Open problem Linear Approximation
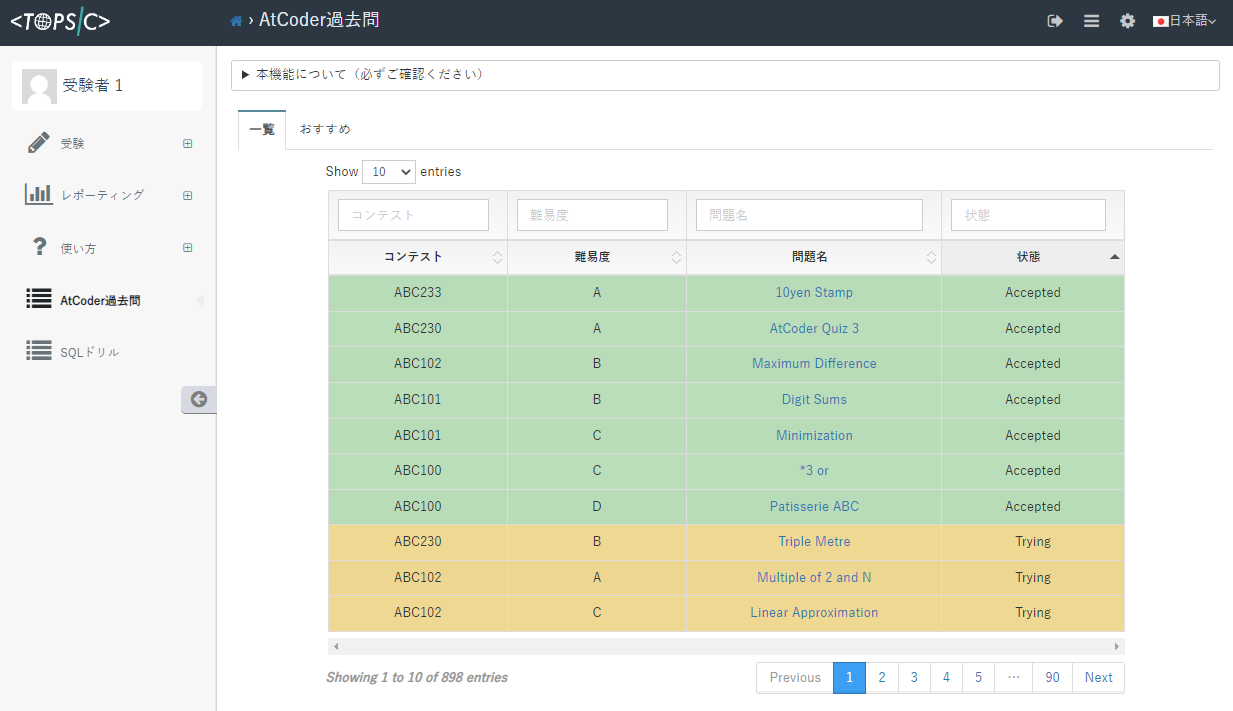1233x711 pixels. point(814,612)
